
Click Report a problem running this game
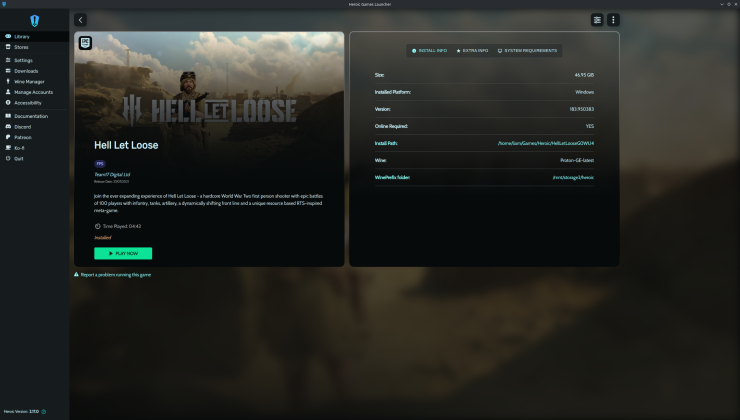[113, 274]
